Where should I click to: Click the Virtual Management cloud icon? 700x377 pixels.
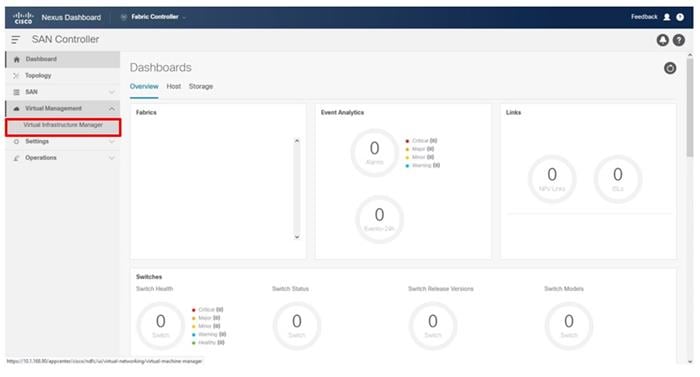pos(17,109)
